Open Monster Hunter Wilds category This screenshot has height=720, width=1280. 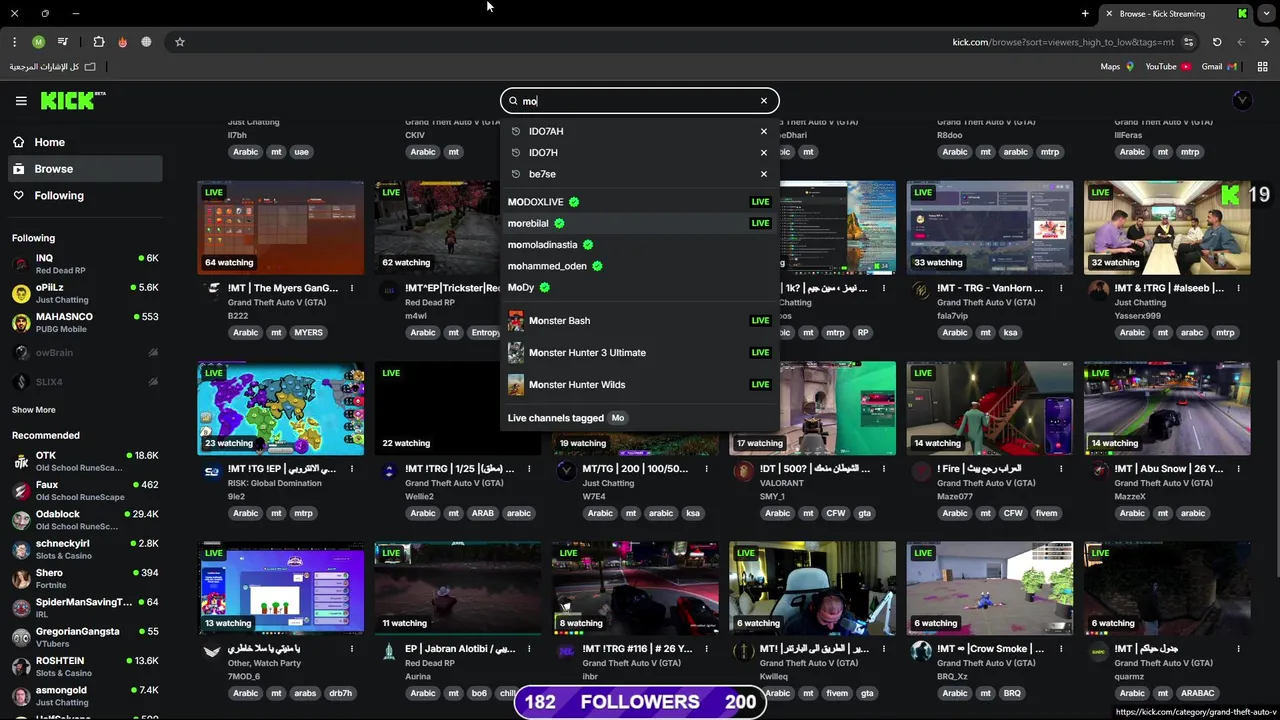click(639, 385)
